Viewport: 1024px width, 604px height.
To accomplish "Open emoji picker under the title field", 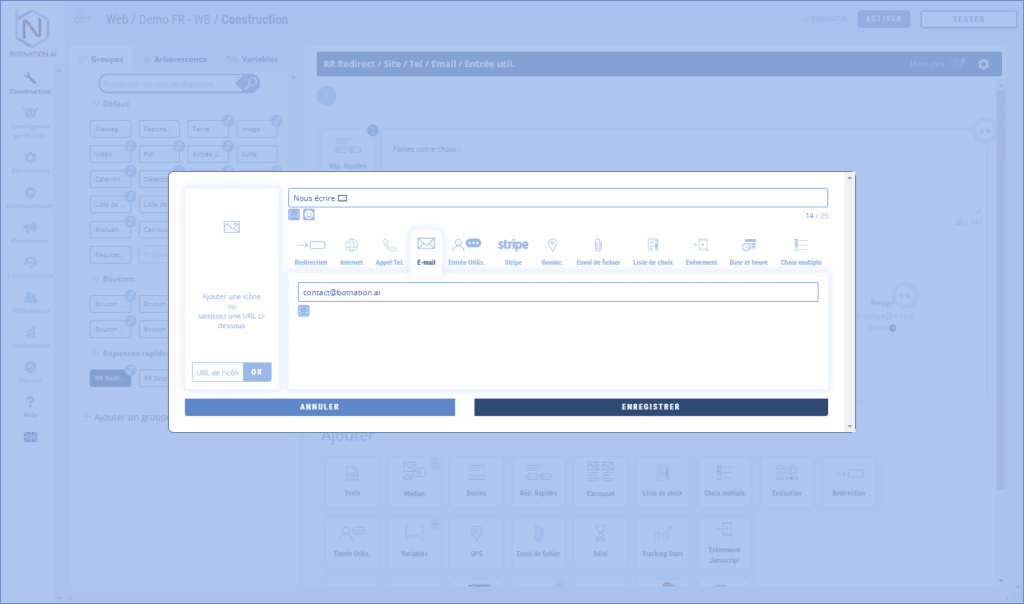I will [309, 214].
